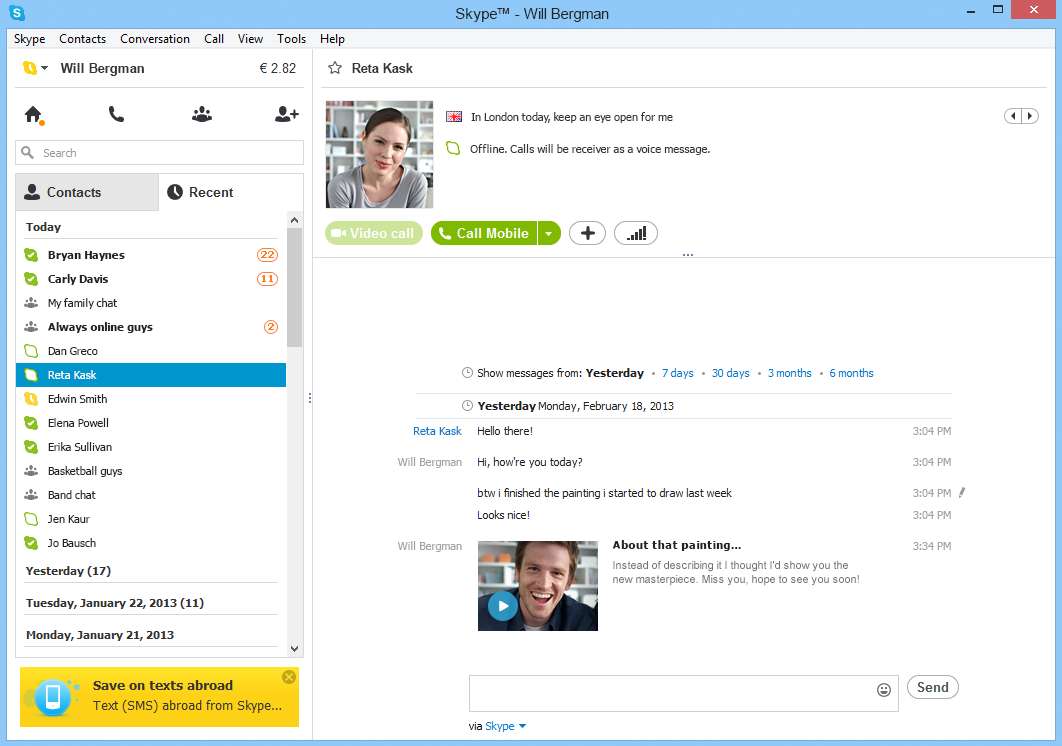Expand the via Skype dropdown
Image resolution: width=1062 pixels, height=746 pixels.
522,726
